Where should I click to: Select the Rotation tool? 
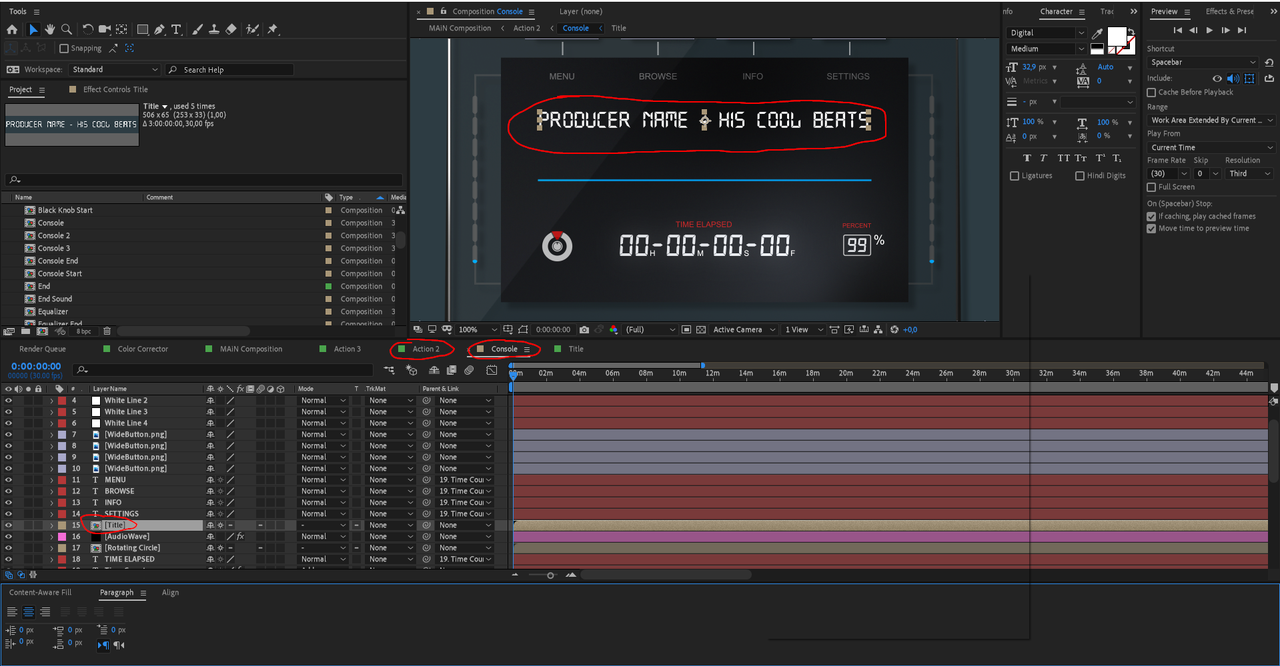pyautogui.click(x=88, y=30)
